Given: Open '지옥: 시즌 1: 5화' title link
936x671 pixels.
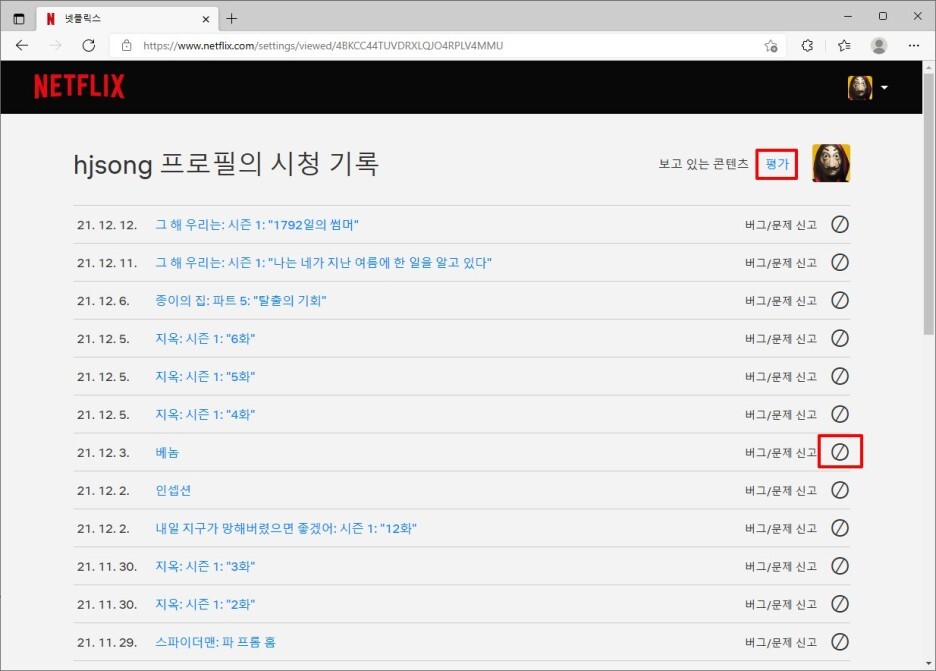Looking at the screenshot, I should pos(205,377).
